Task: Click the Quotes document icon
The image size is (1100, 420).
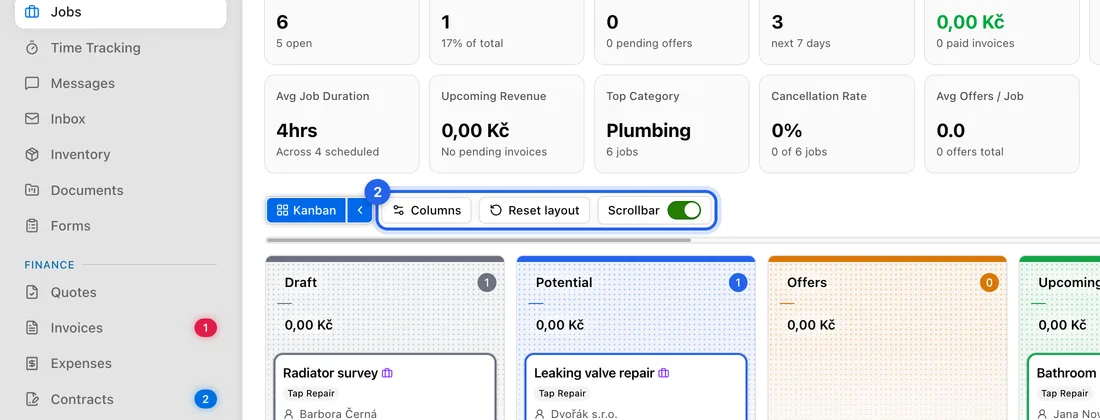Action: 32,292
